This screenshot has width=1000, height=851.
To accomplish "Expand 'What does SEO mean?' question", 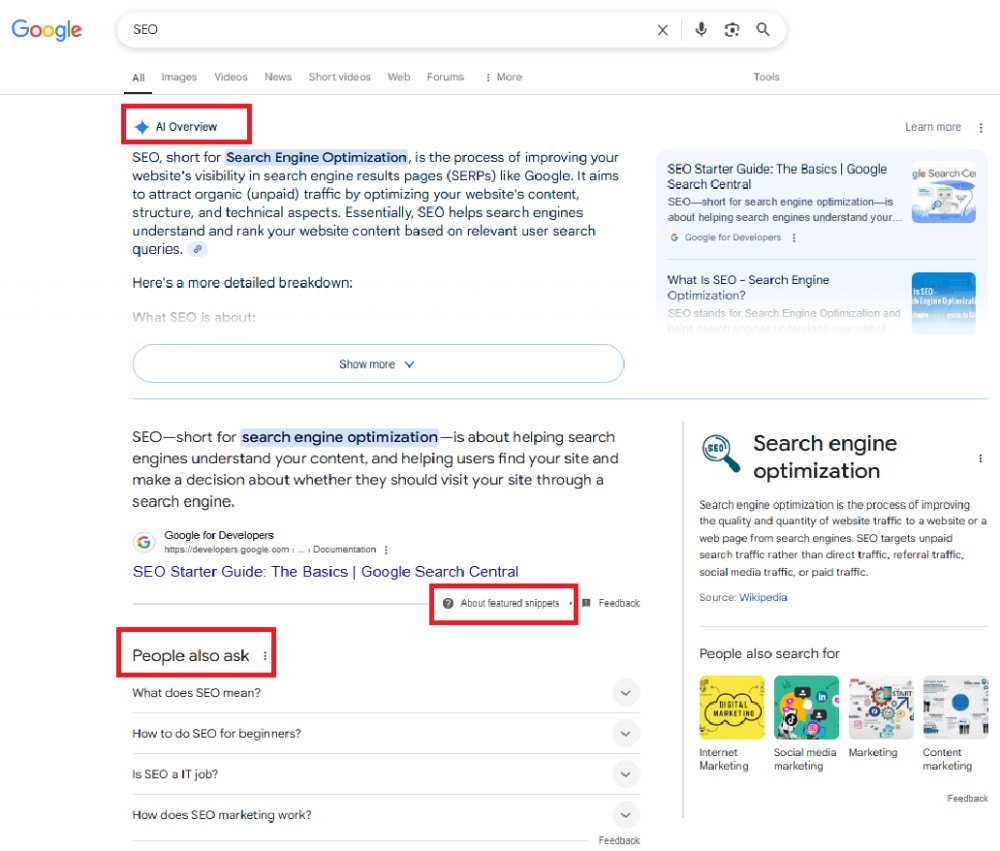I will point(386,693).
